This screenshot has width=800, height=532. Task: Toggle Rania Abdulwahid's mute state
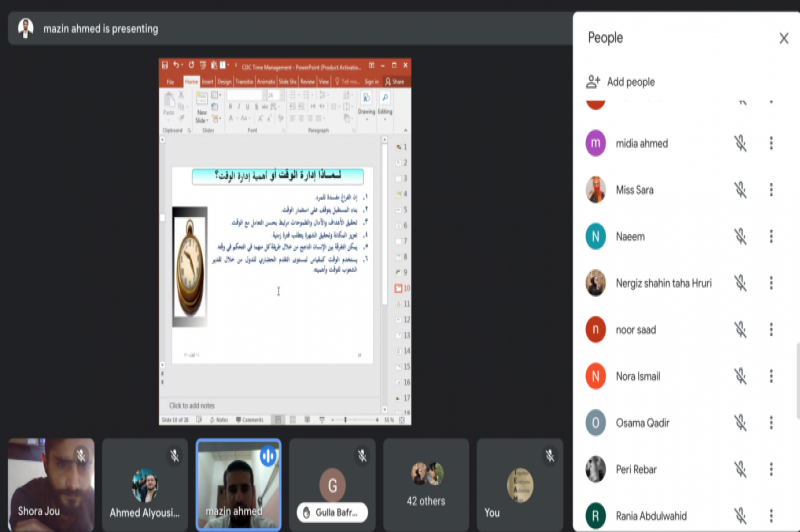tap(740, 516)
